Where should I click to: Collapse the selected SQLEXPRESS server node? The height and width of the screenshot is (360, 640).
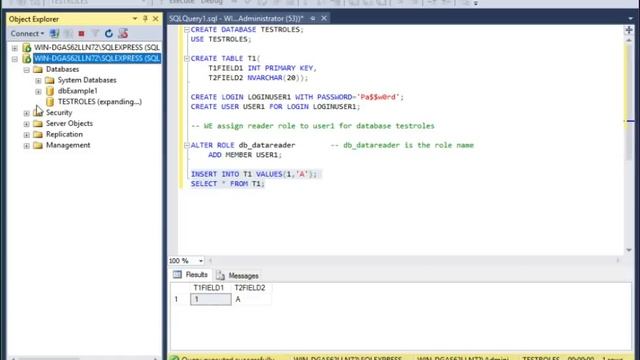tap(15, 59)
